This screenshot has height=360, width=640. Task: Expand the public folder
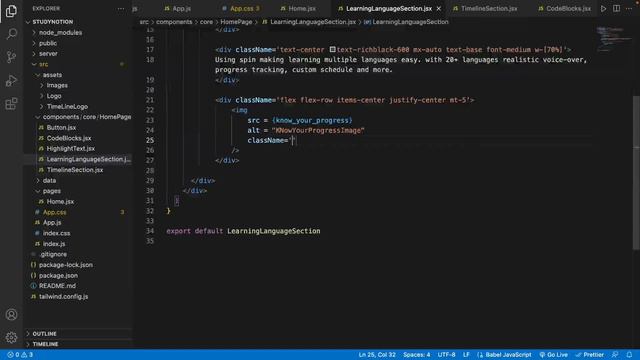(48, 43)
